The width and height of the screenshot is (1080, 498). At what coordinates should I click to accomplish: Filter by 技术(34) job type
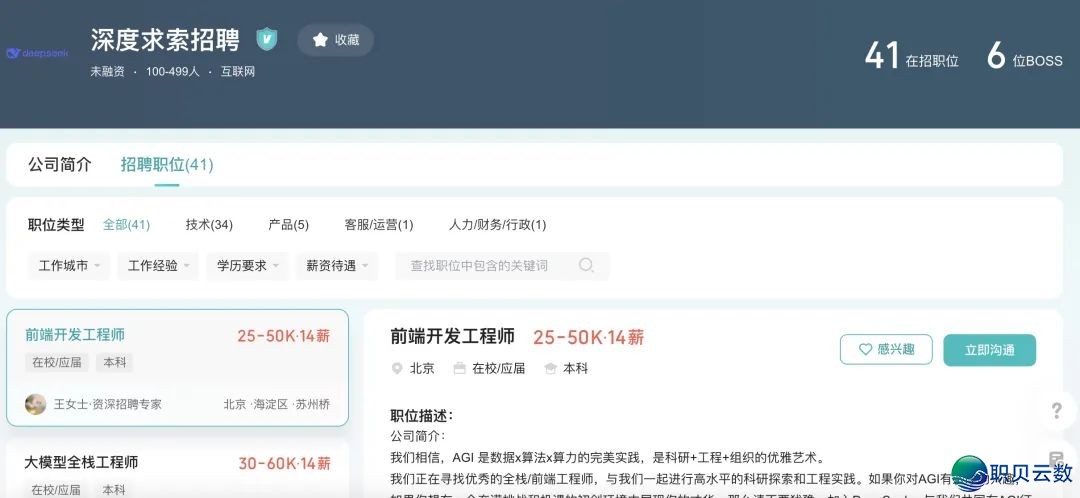click(x=209, y=225)
